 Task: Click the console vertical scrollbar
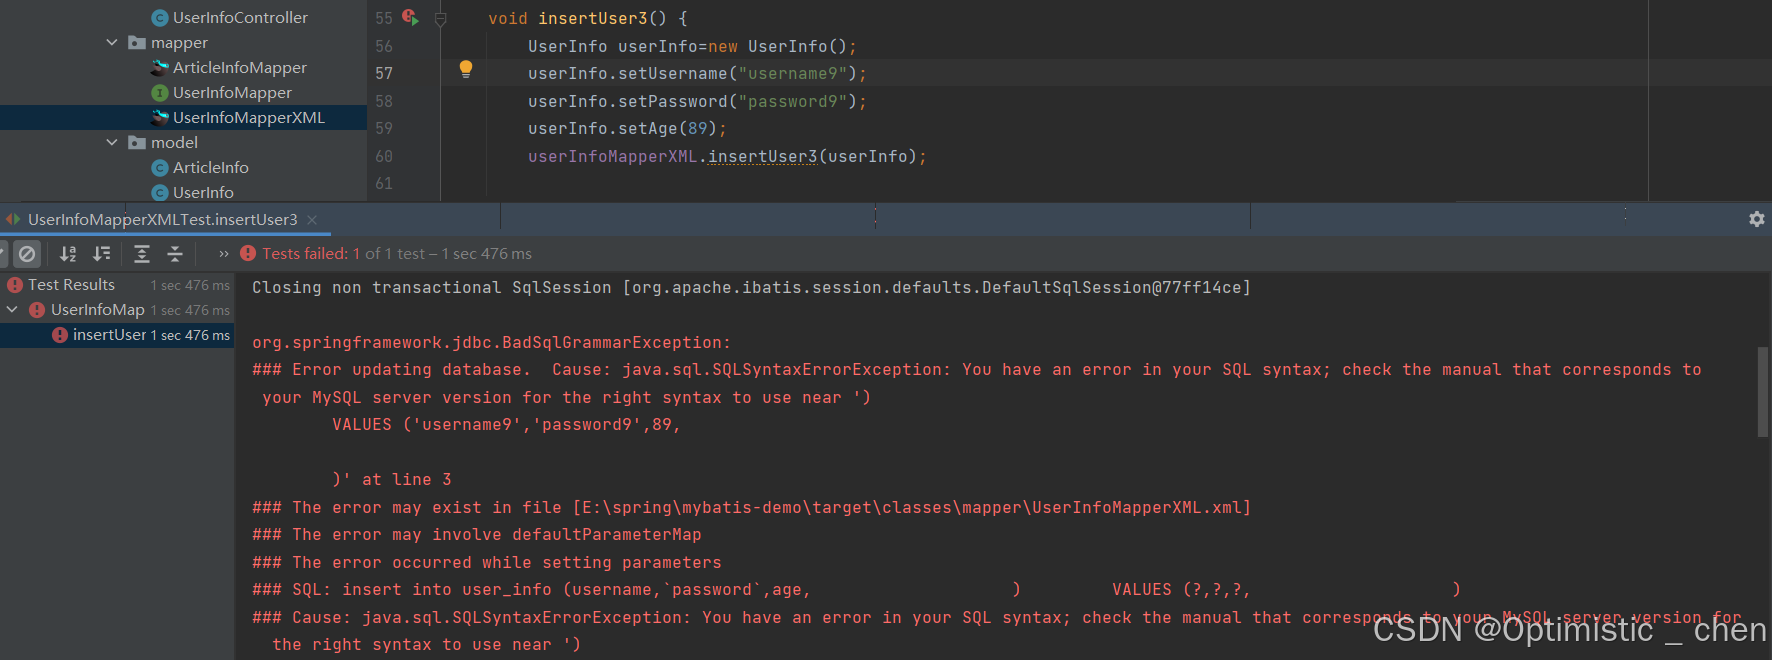pyautogui.click(x=1762, y=392)
